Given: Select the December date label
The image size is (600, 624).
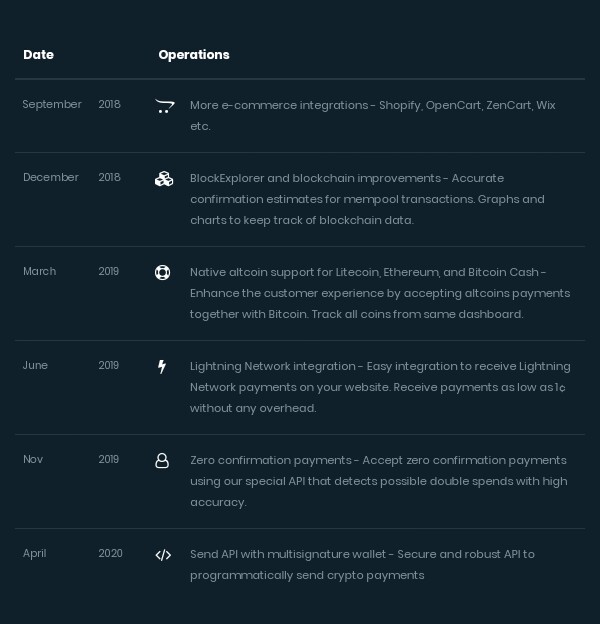Looking at the screenshot, I should [51, 178].
